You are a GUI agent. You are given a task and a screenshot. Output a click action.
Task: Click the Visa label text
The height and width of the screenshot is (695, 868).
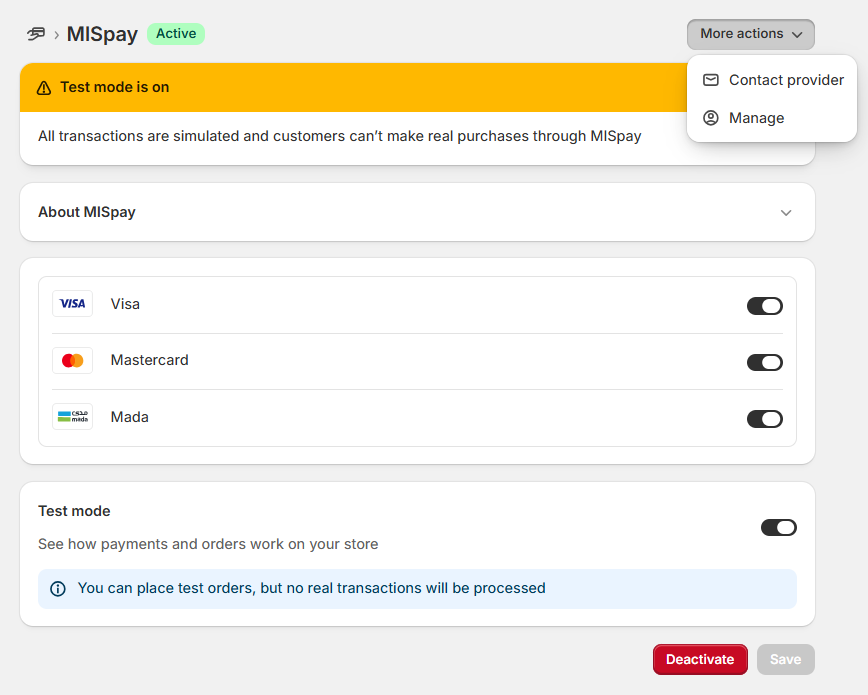[x=125, y=304]
